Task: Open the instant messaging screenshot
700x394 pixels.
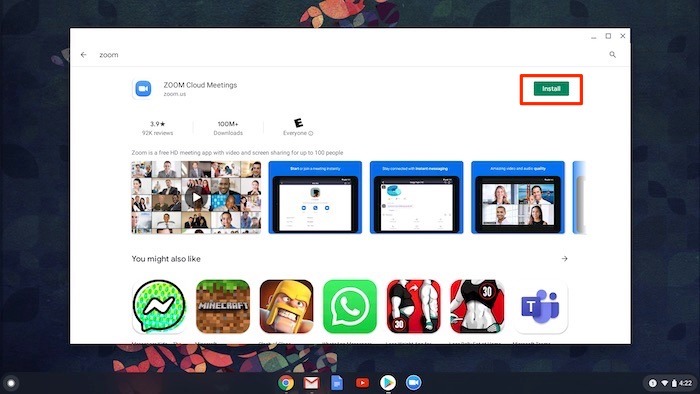Action: point(417,197)
